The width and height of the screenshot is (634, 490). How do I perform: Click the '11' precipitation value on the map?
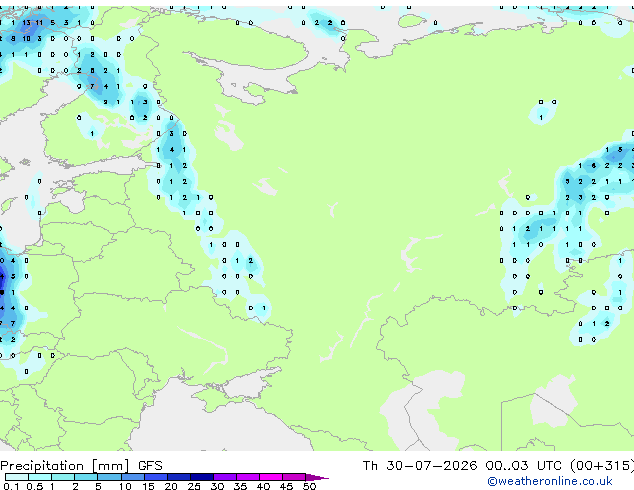(39, 23)
